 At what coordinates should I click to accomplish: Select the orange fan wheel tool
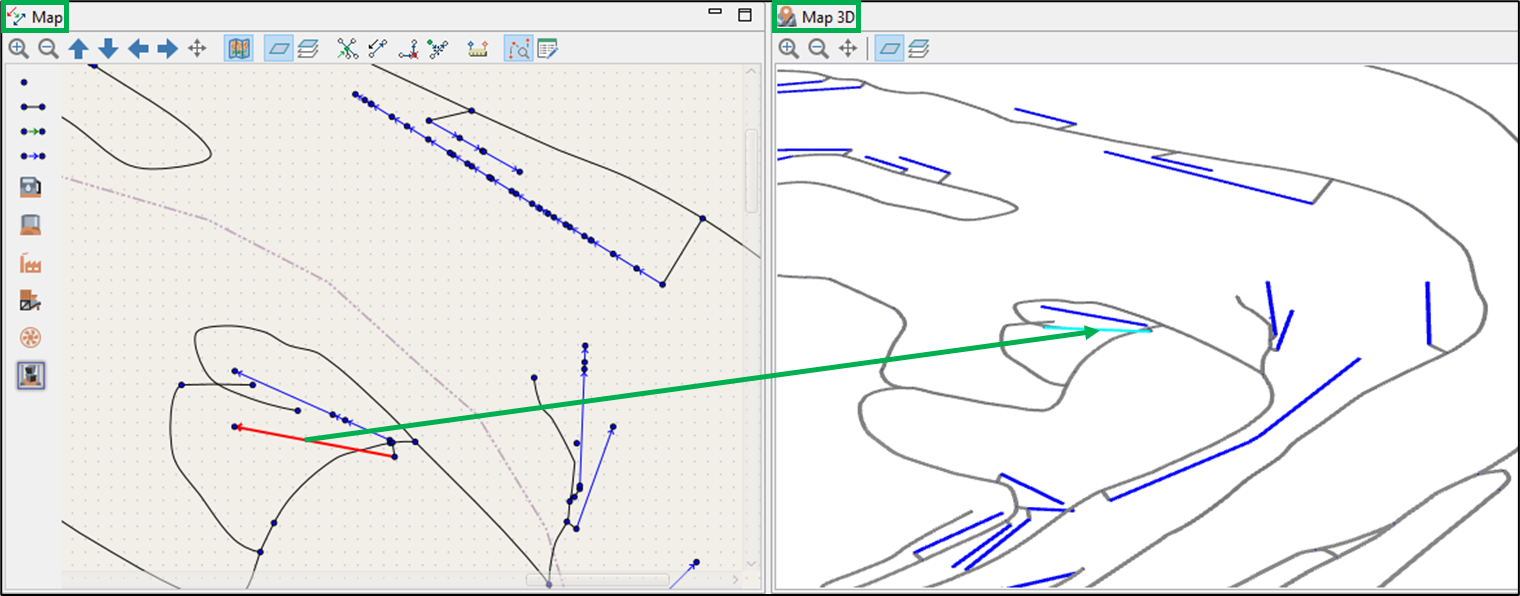pyautogui.click(x=31, y=338)
